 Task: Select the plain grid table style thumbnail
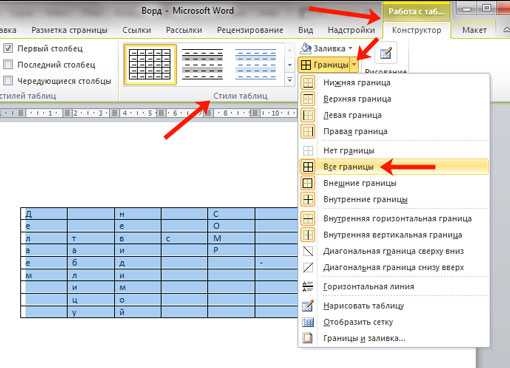coord(150,64)
